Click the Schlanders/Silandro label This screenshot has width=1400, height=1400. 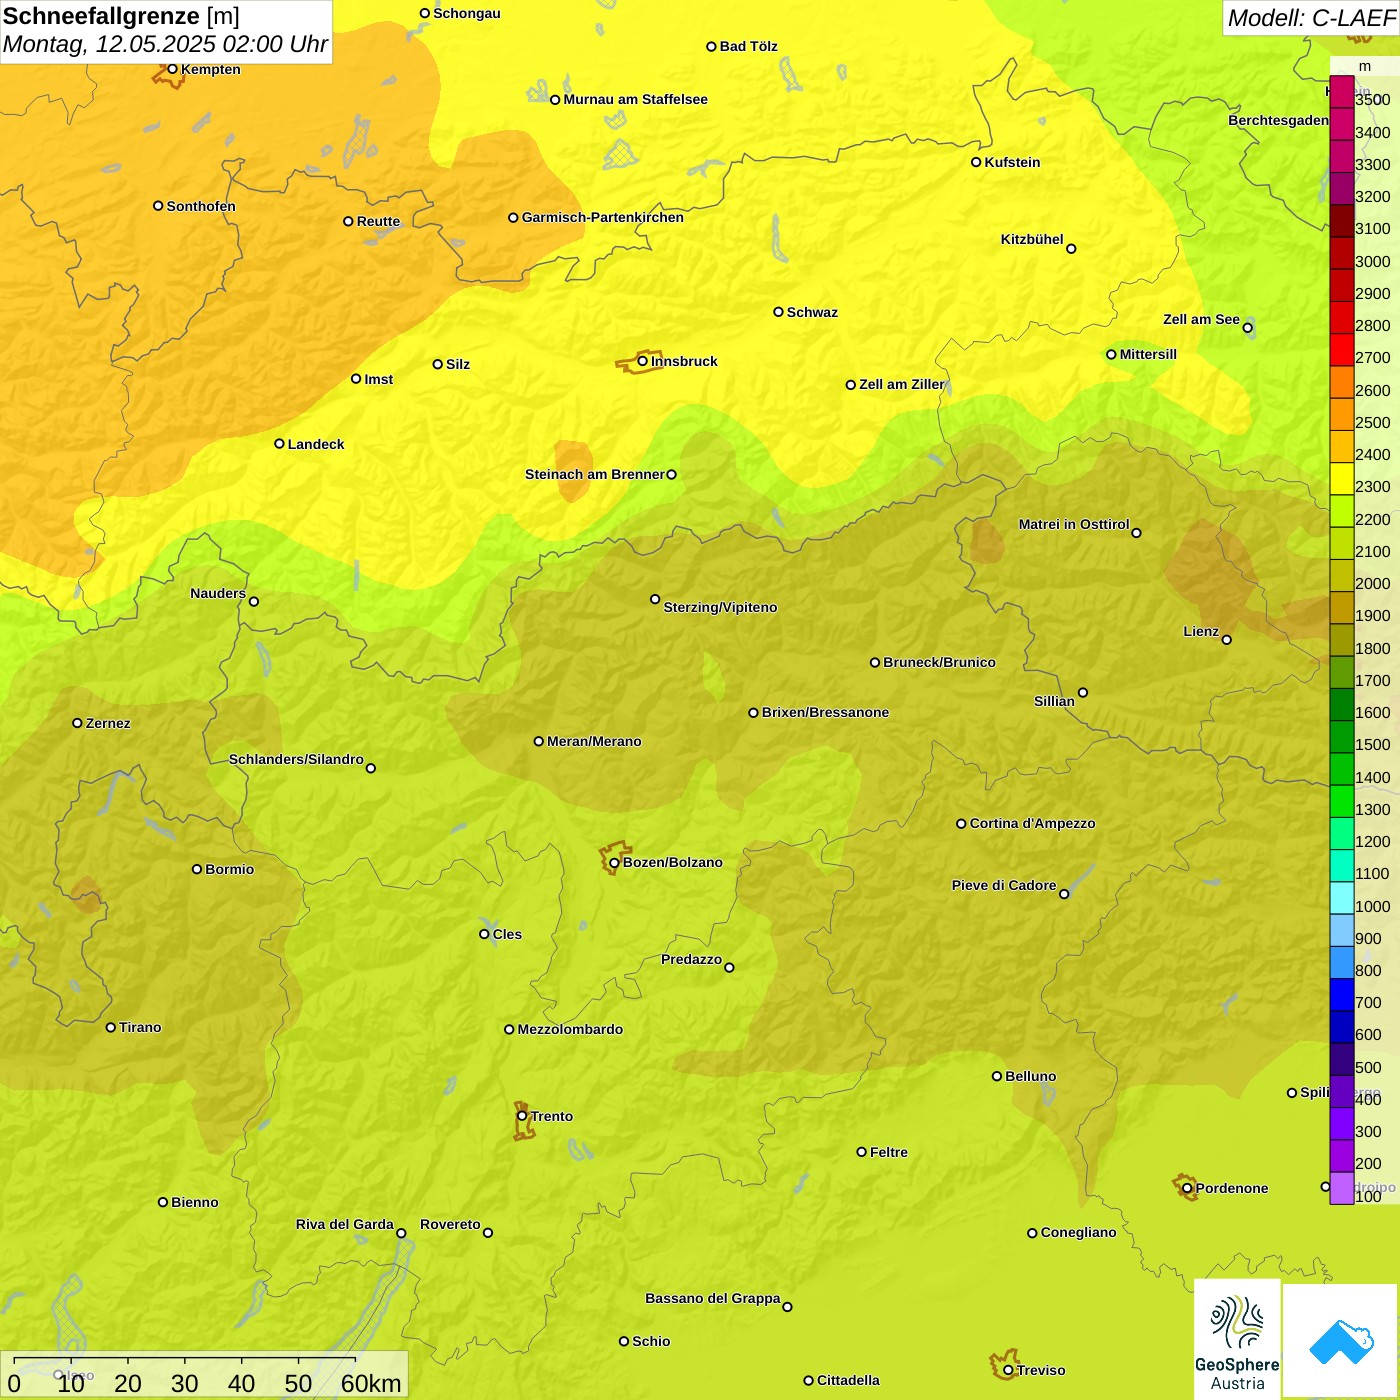pyautogui.click(x=296, y=759)
